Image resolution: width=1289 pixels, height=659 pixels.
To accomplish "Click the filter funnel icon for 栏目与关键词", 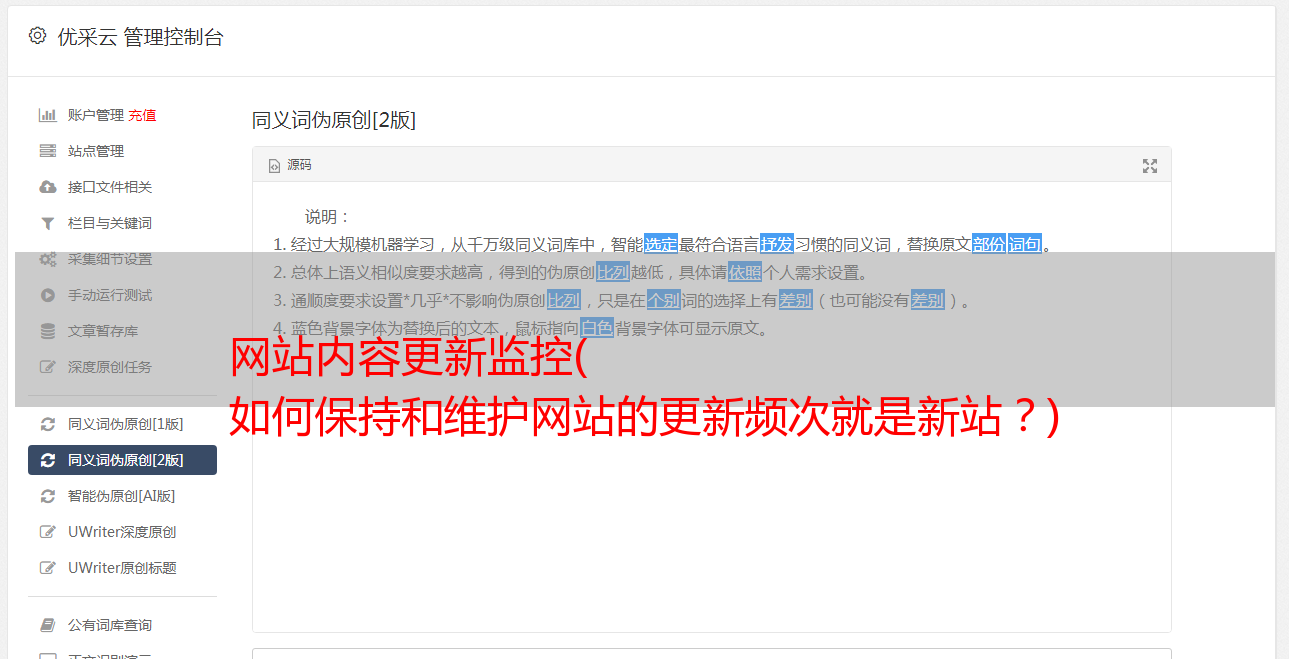I will [47, 223].
